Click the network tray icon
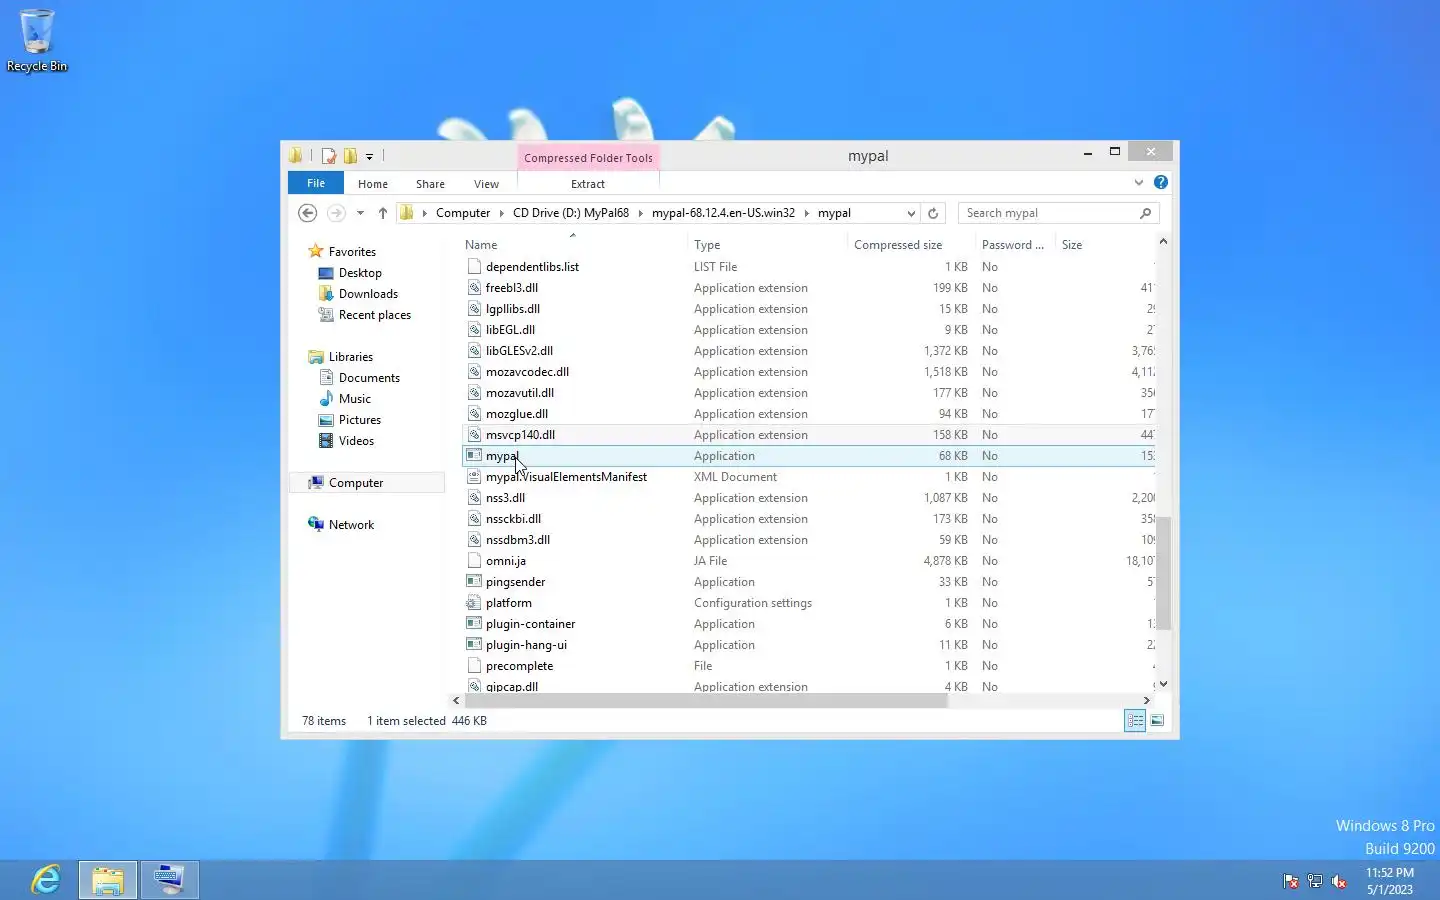This screenshot has height=900, width=1440. pos(1315,881)
